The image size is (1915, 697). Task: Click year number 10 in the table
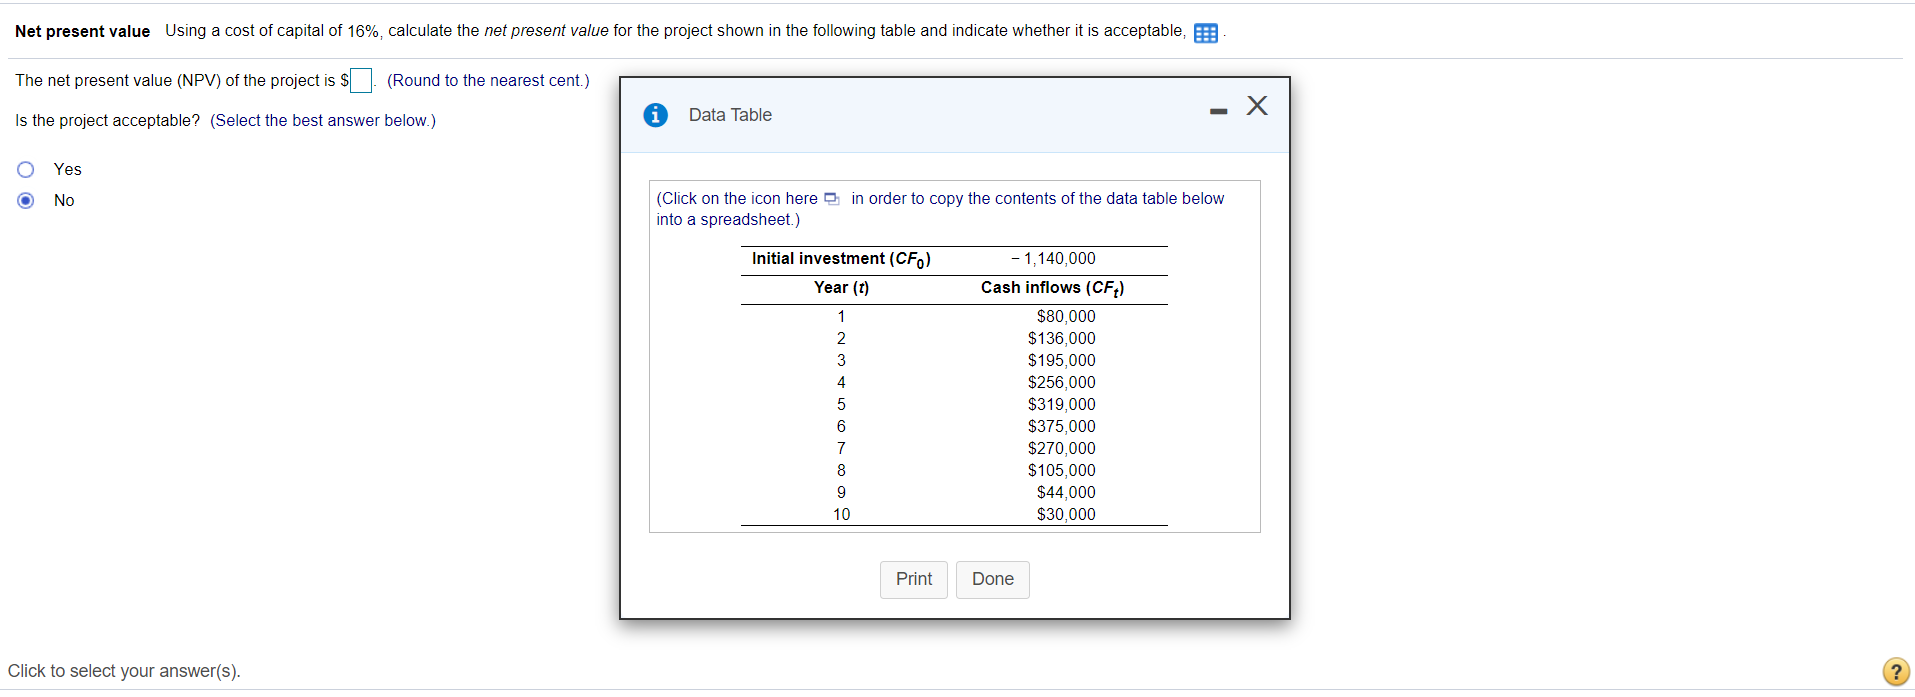(x=841, y=514)
